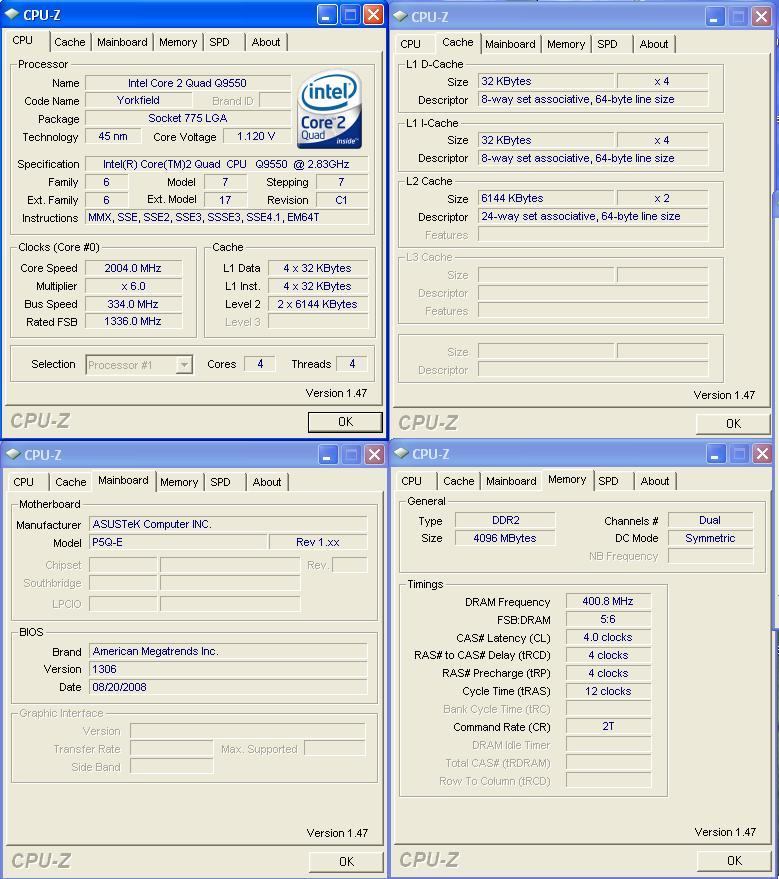The image size is (779, 879).
Task: Click OK in the top-left CPU window
Action: (345, 422)
